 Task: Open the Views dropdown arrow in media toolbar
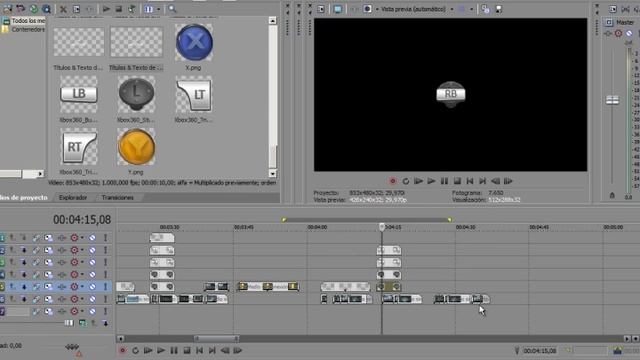(158, 9)
